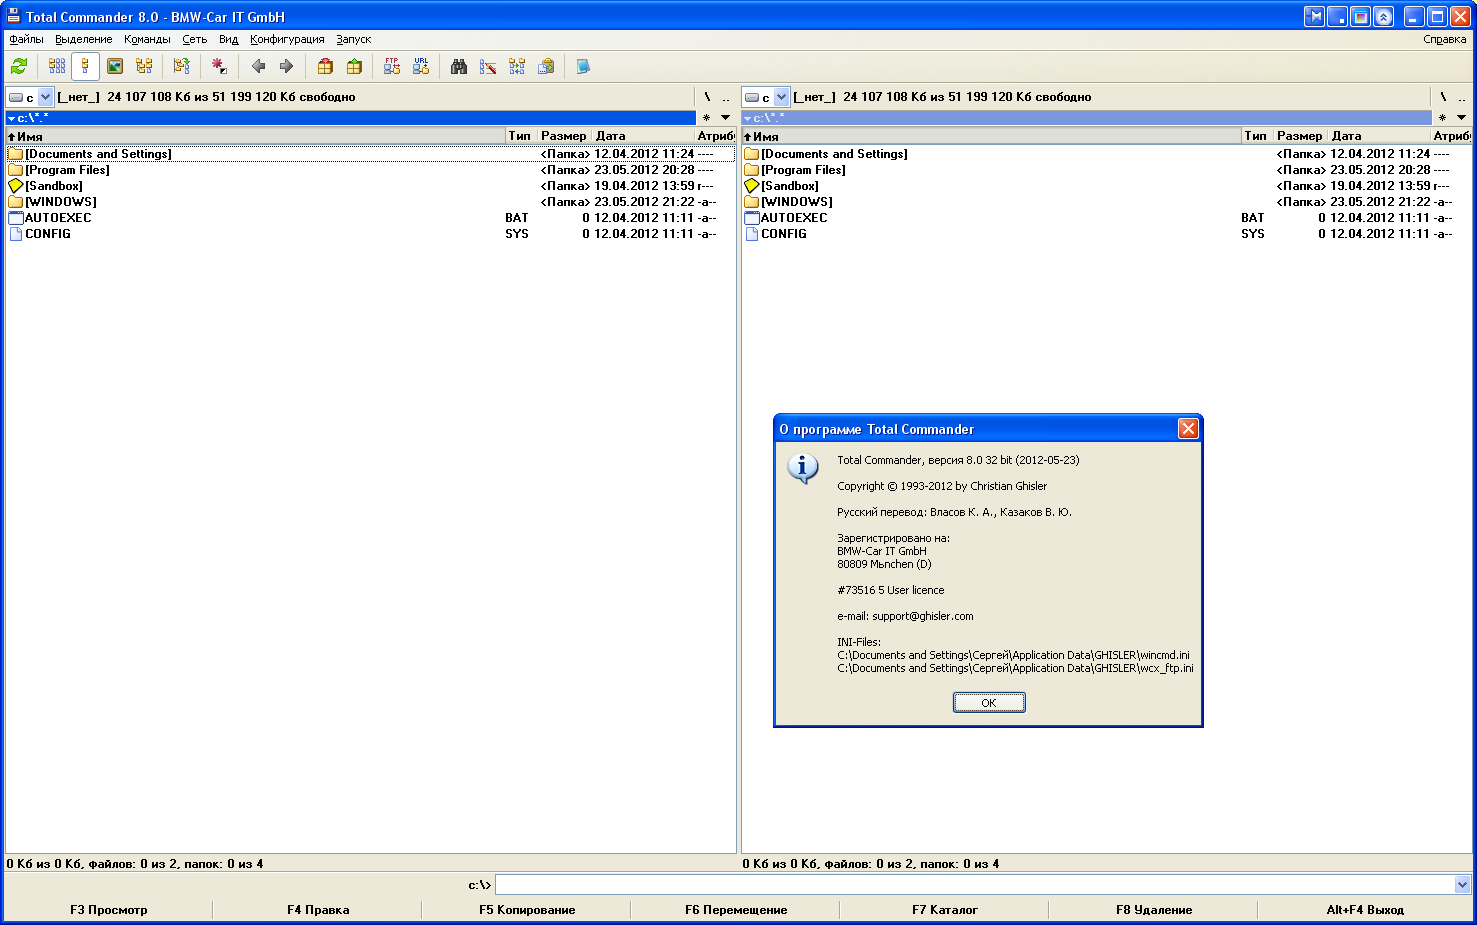This screenshot has height=925, width=1477.
Task: Go to parent with right panel '..' button
Action: pos(1461,97)
